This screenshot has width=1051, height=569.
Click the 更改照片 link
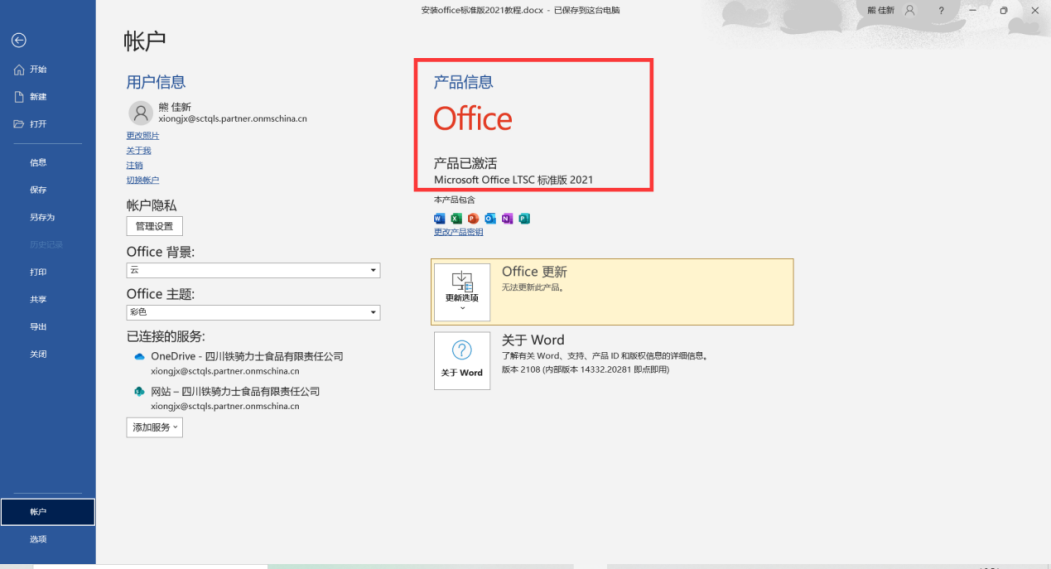coord(143,135)
